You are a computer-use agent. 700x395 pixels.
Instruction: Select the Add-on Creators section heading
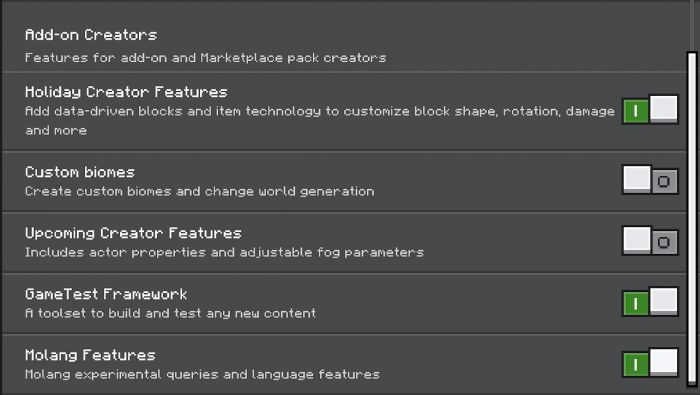tap(91, 35)
